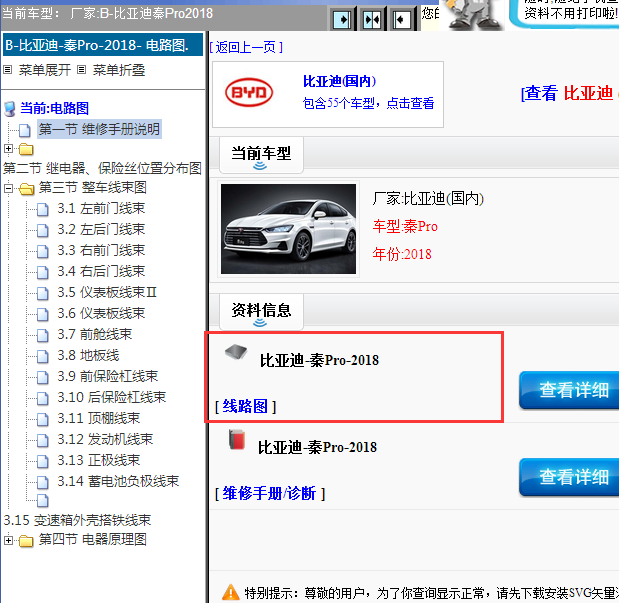This screenshot has height=603, width=619.
Task: Click the page icon beside 3.14 蓄电池负极线束
Action: 43,482
